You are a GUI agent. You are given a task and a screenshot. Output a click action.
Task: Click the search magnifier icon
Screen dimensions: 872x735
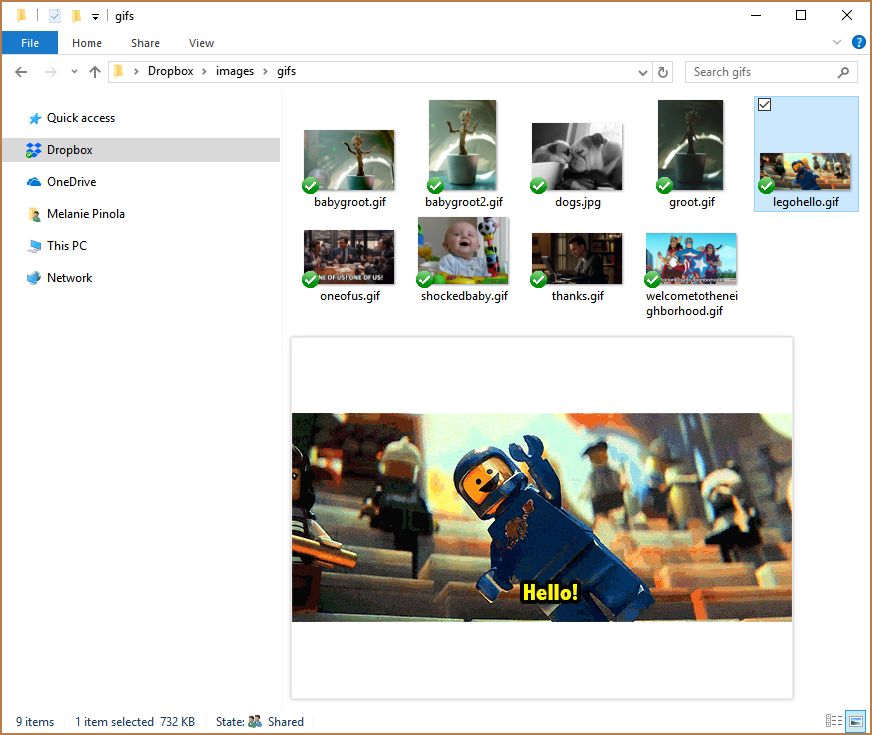843,72
